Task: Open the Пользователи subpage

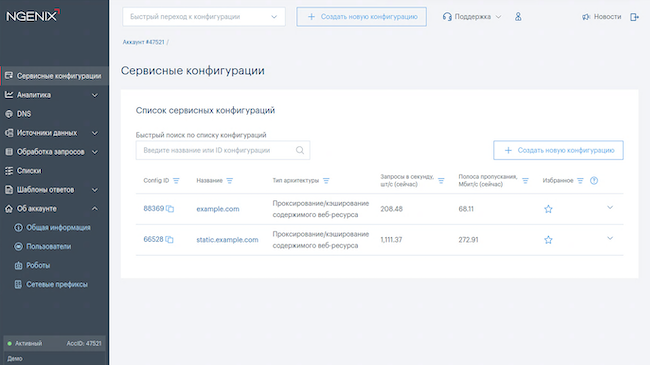Action: click(x=49, y=246)
